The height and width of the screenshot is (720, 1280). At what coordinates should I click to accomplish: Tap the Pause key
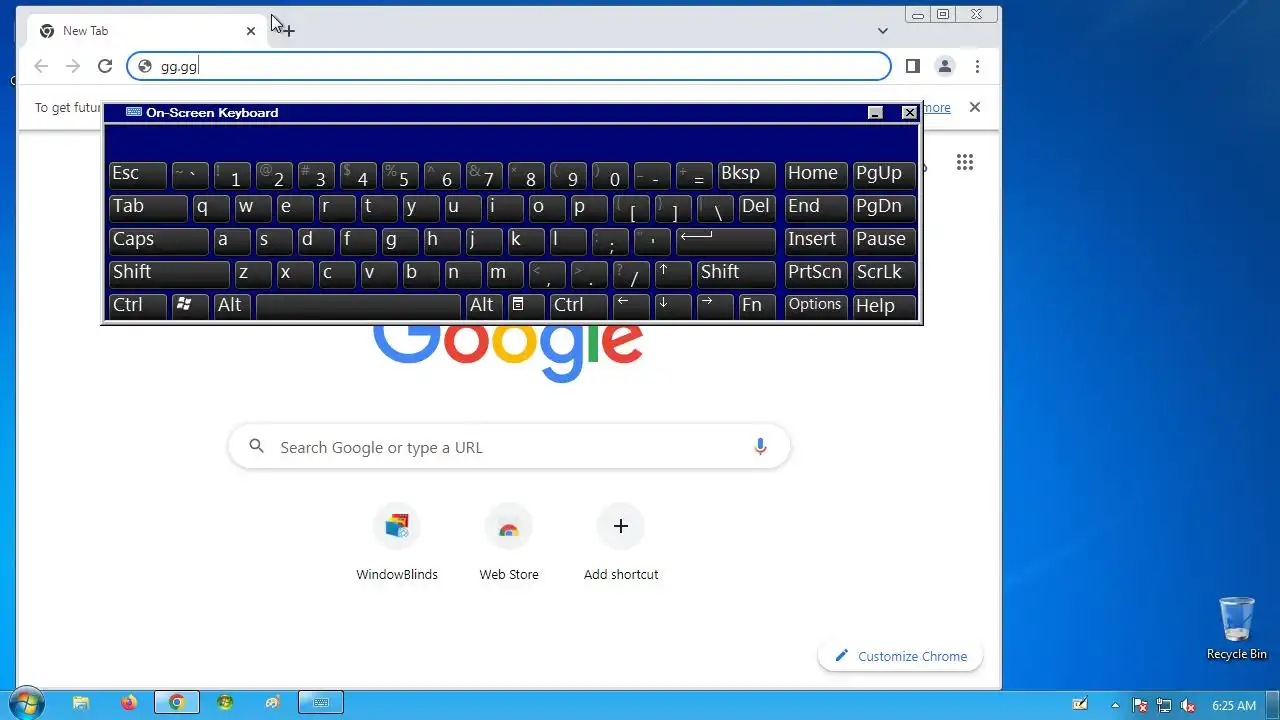(884, 241)
